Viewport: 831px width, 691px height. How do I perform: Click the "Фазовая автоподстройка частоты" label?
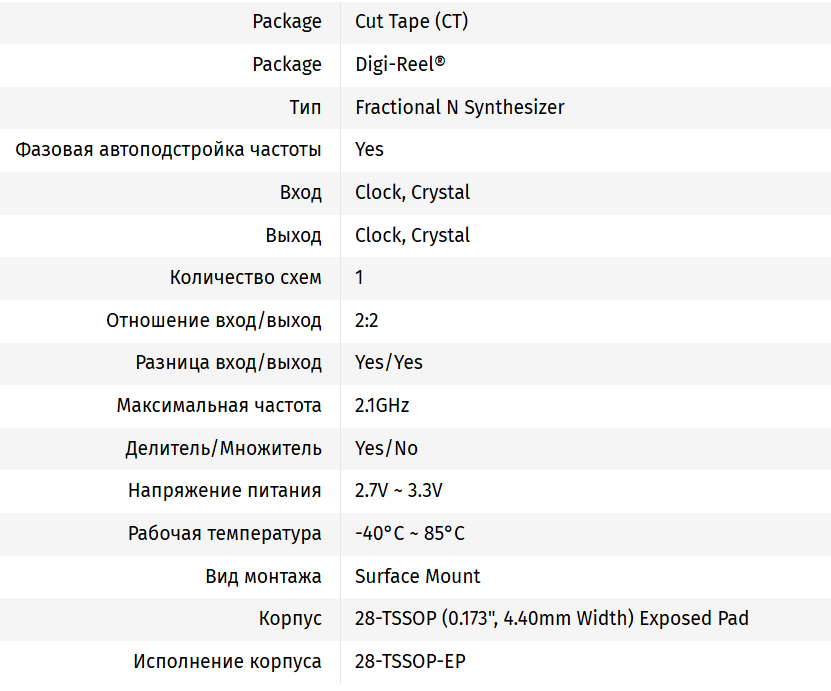[x=168, y=150]
